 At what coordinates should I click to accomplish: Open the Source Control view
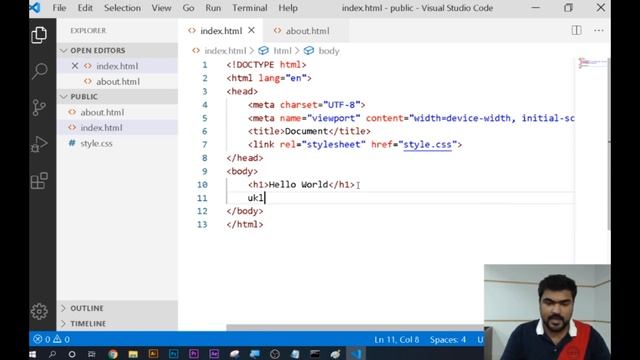[x=39, y=108]
